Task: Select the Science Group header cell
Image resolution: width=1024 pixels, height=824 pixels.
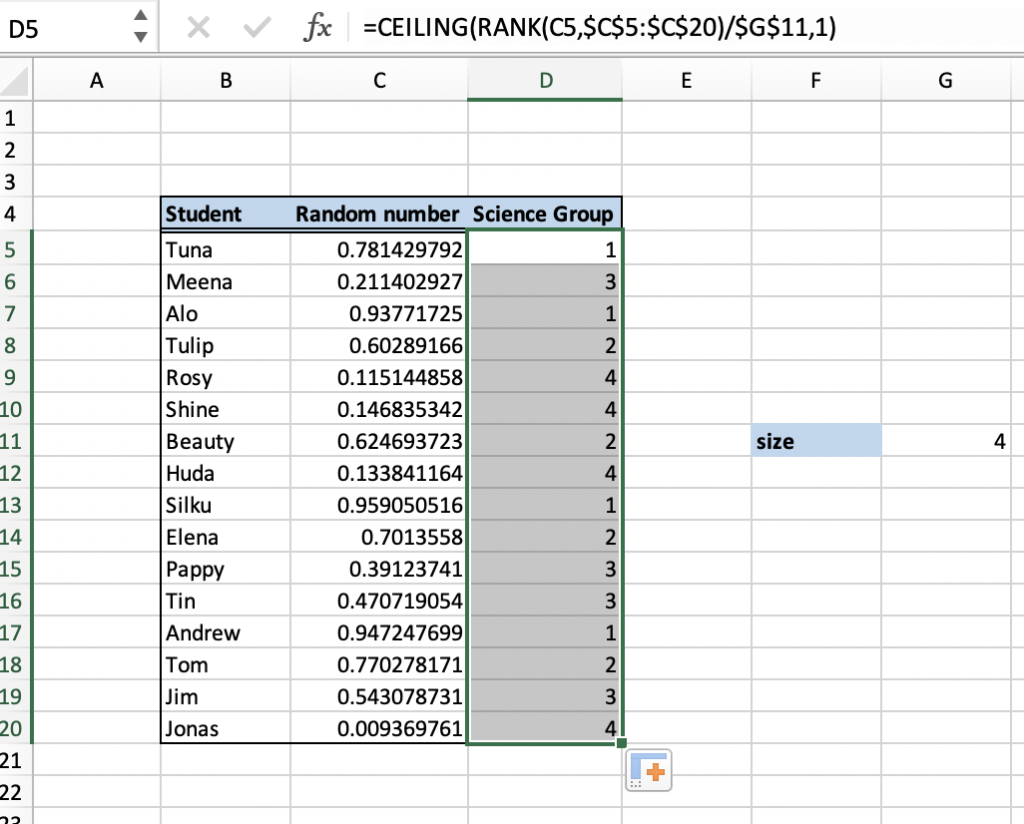Action: pos(545,213)
